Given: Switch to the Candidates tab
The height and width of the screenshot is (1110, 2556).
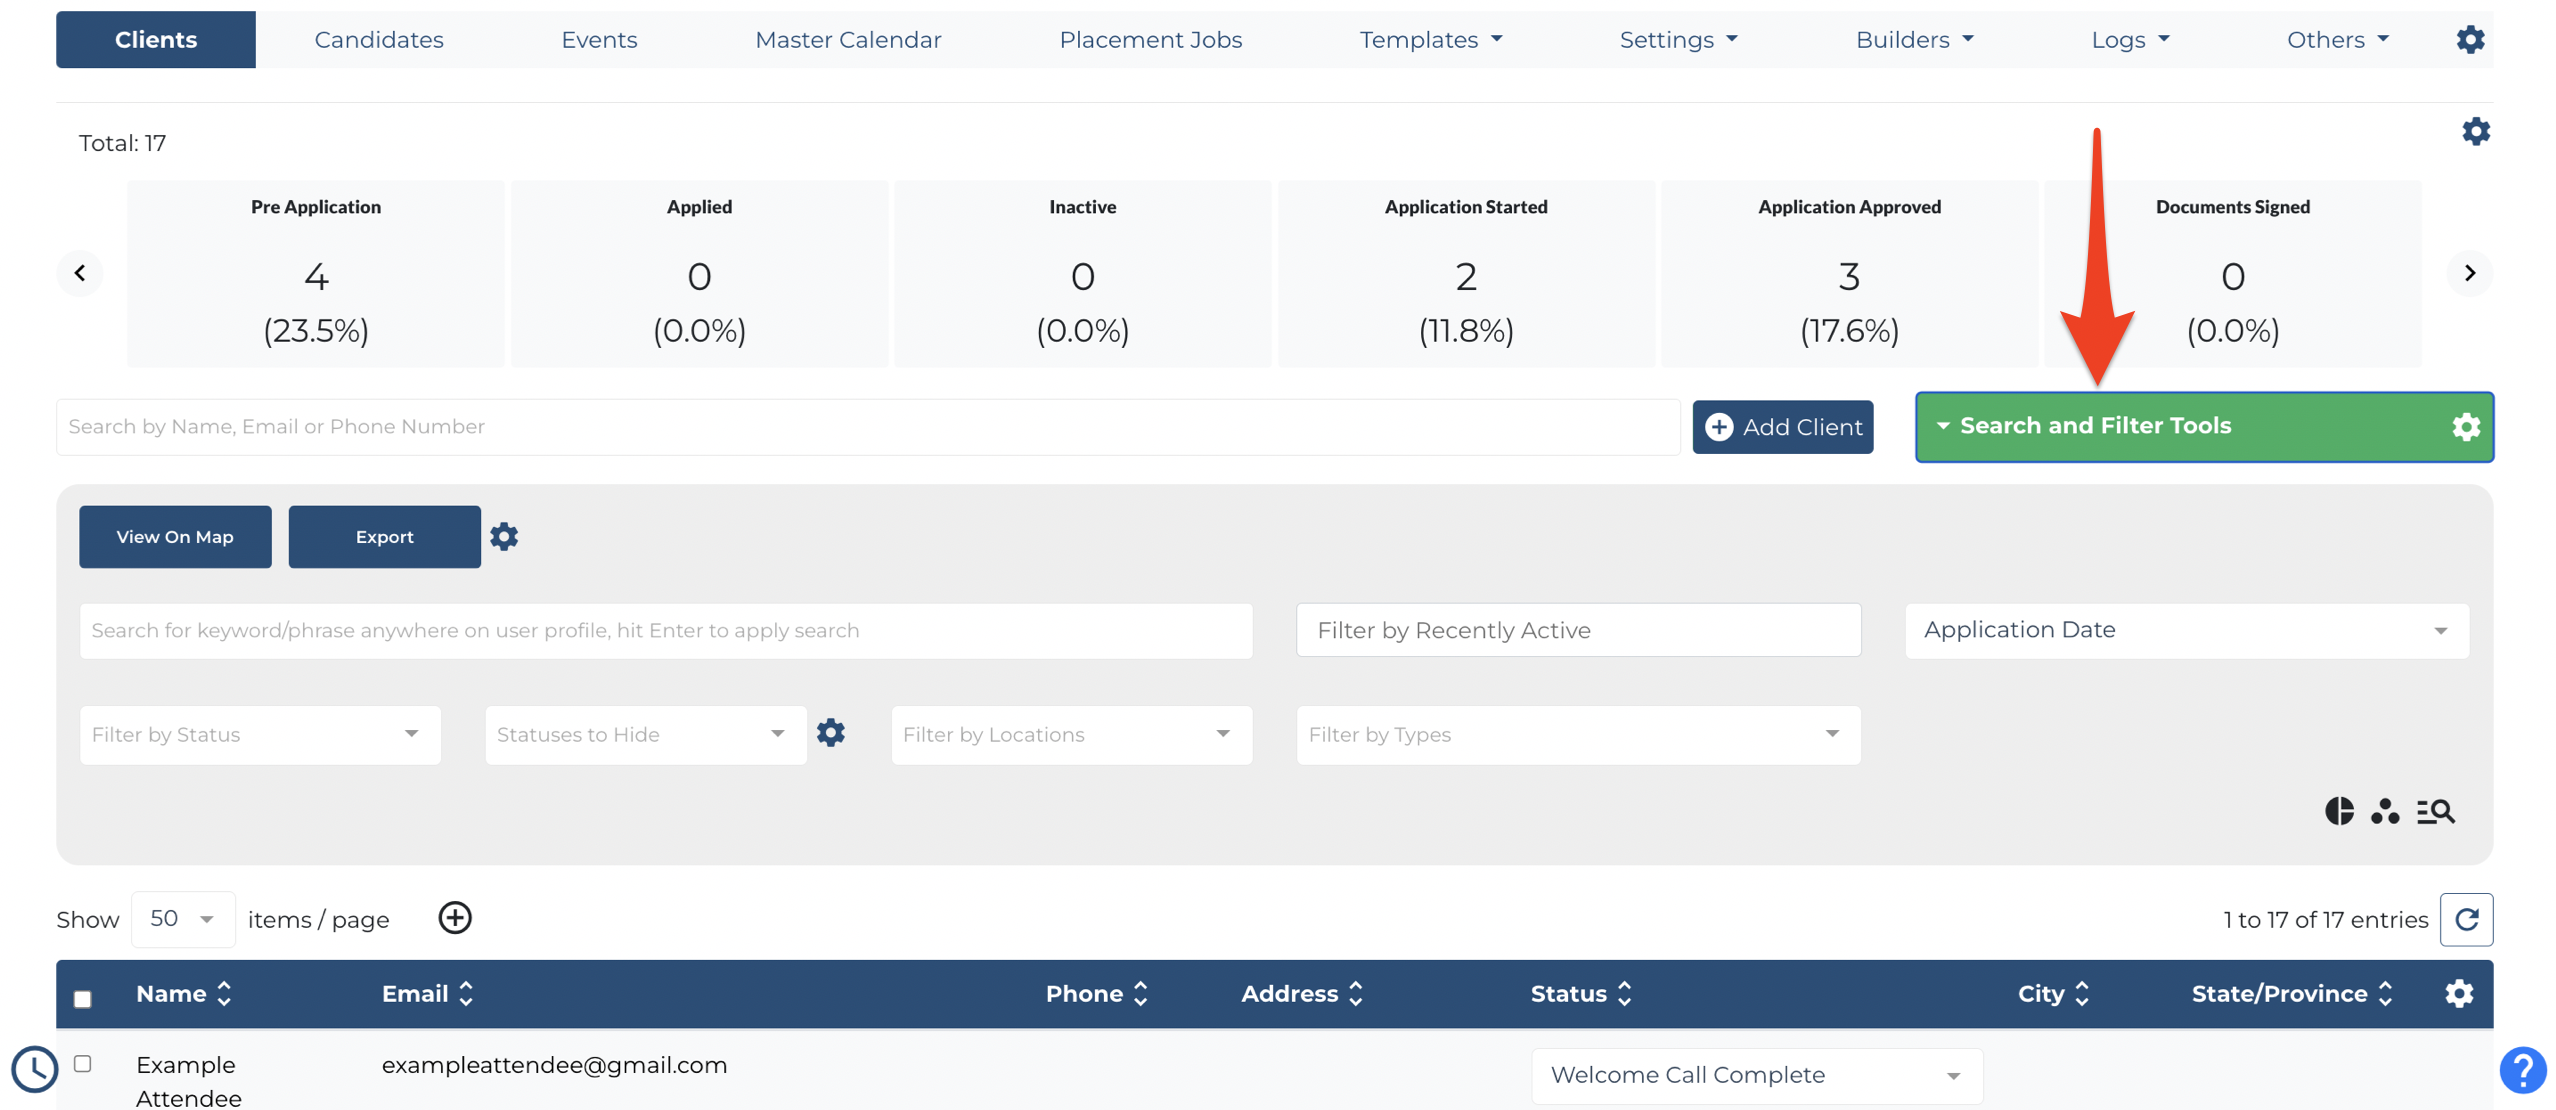Looking at the screenshot, I should [379, 40].
